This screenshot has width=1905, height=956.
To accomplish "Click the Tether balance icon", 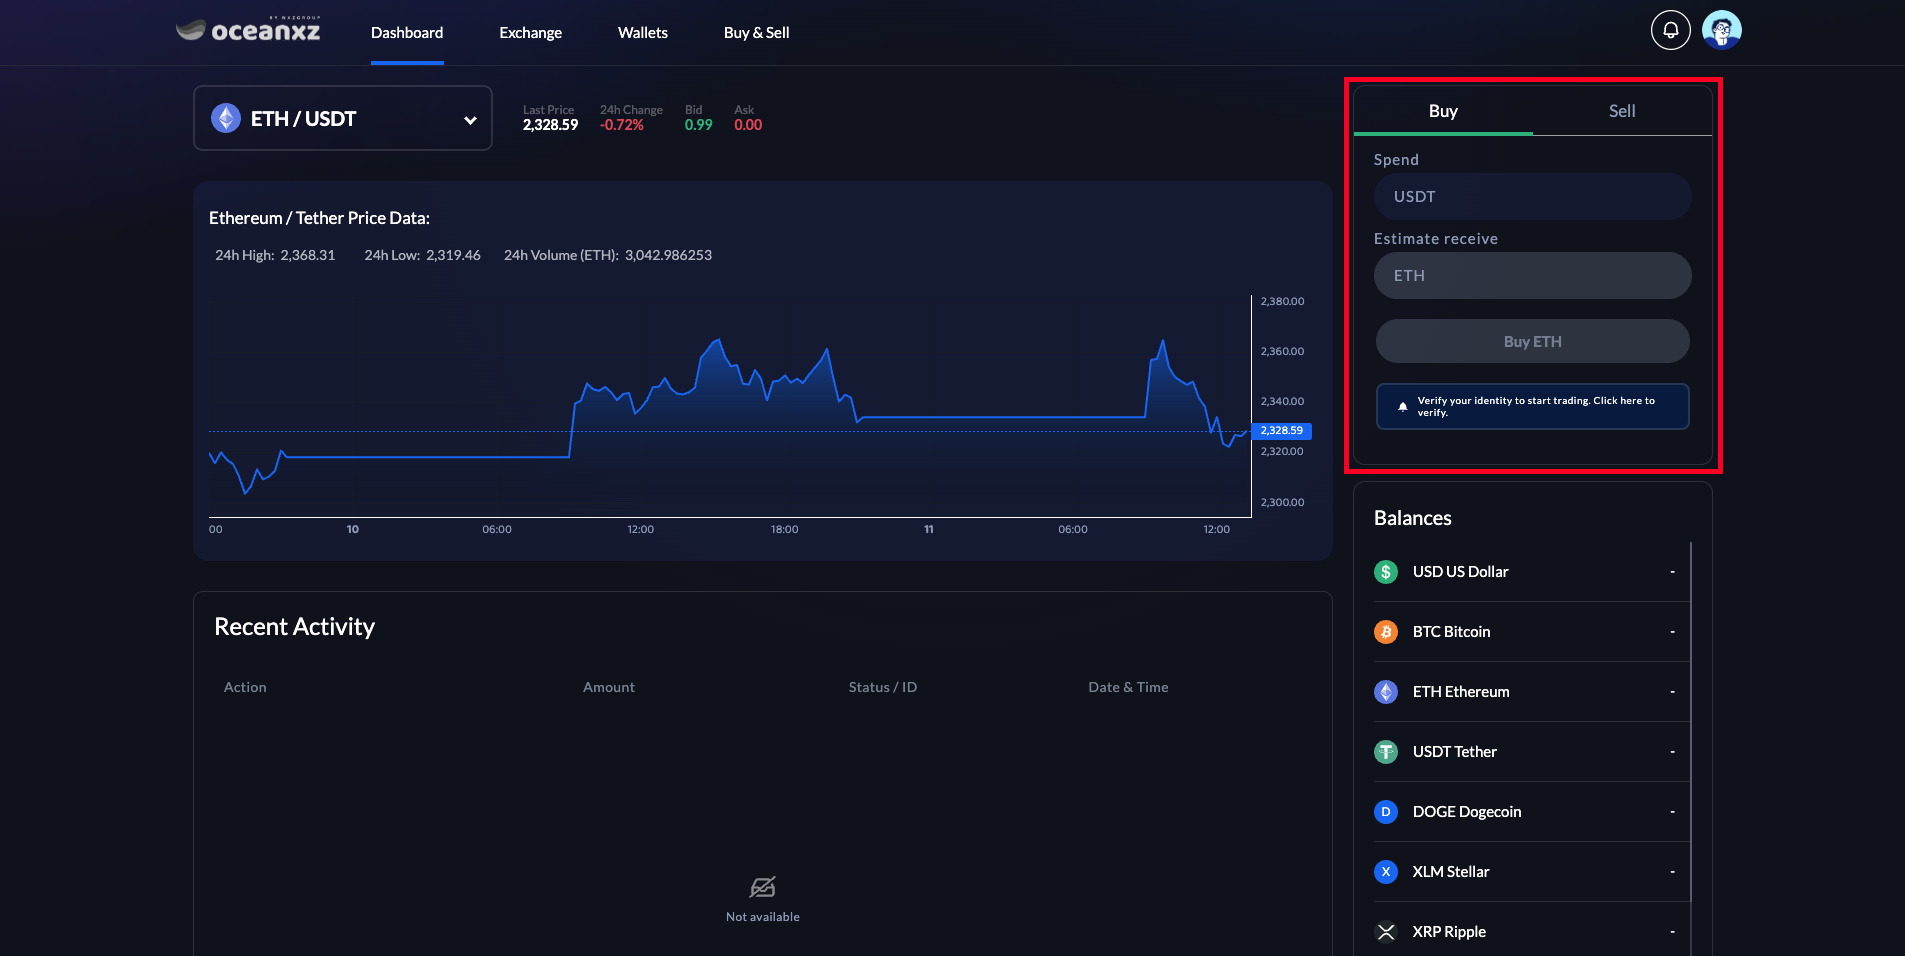I will (x=1386, y=752).
